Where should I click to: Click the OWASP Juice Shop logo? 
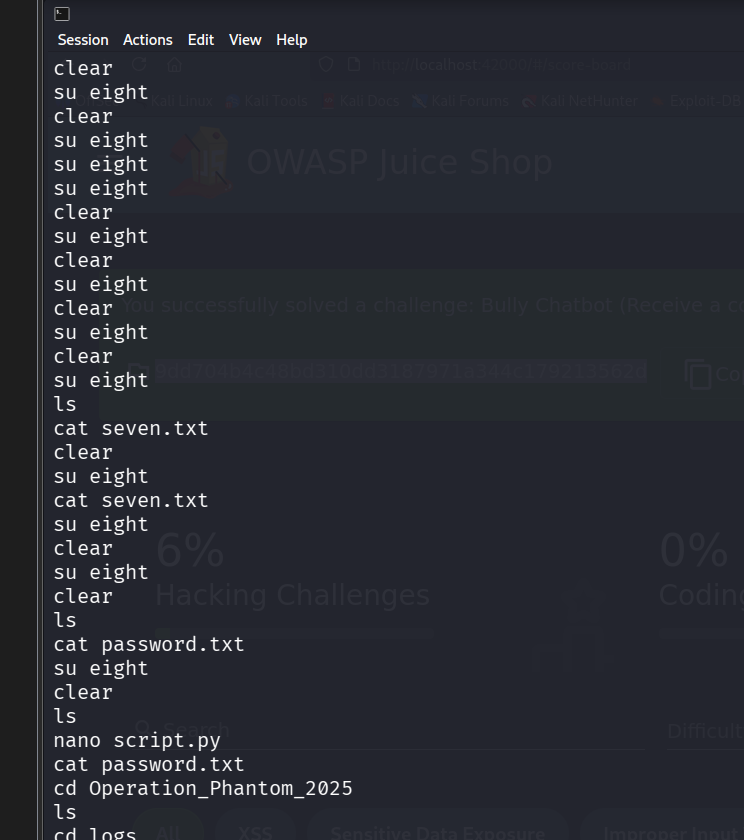(200, 162)
